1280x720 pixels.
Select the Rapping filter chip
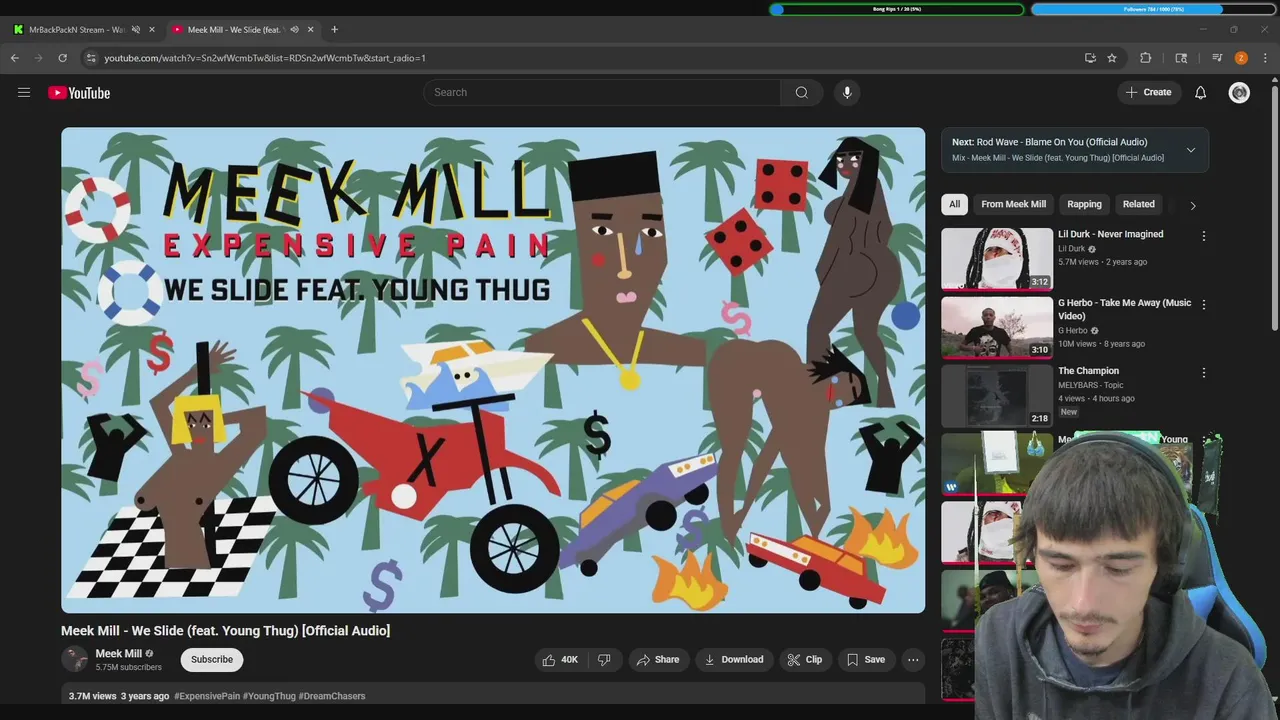click(x=1084, y=204)
